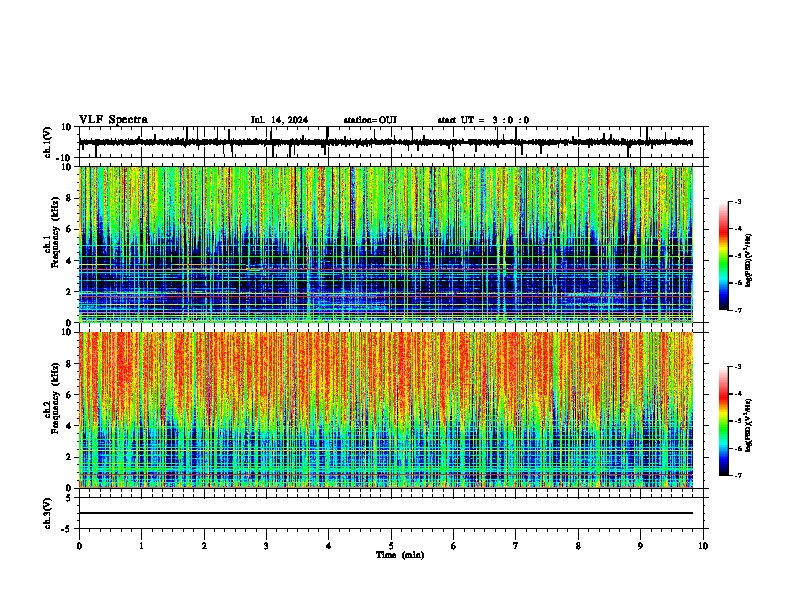Click time axis tick label "2"

204,546
